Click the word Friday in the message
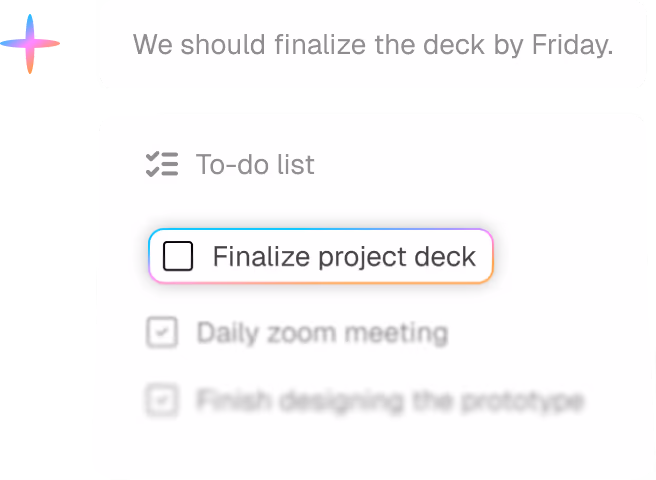Viewport: 656px width, 480px height. [x=572, y=45]
